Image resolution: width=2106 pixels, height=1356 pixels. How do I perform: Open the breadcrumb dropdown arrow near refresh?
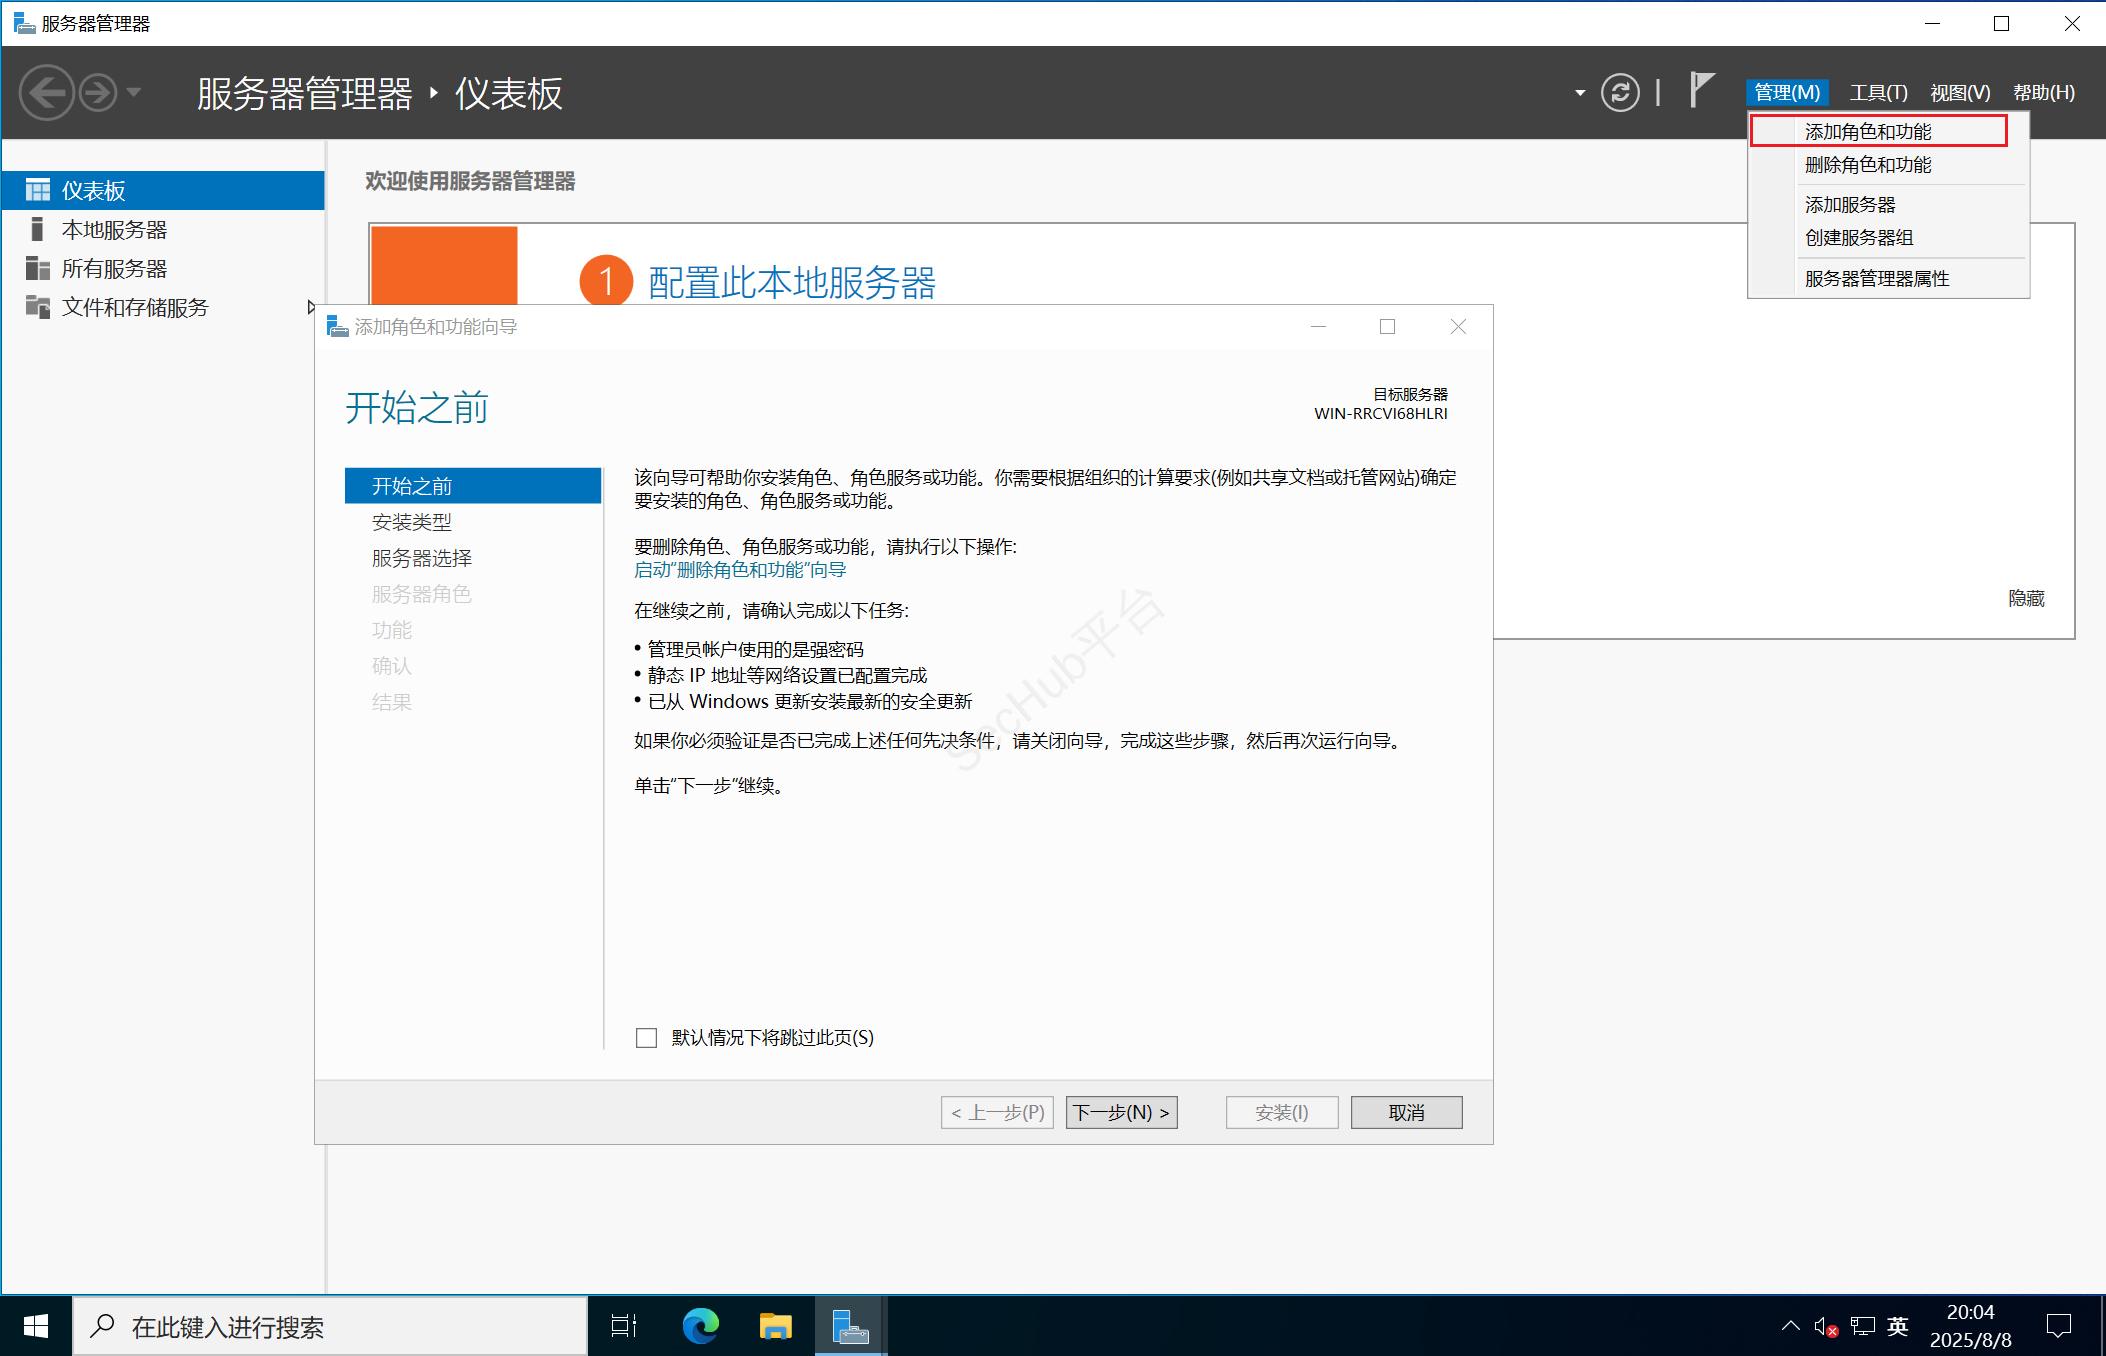tap(1578, 92)
